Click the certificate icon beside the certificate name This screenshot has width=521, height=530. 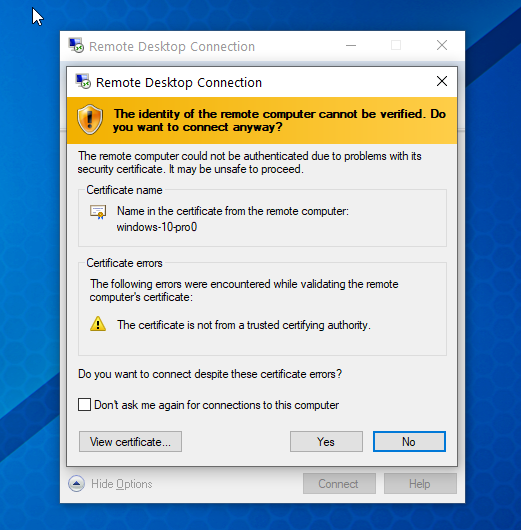(x=98, y=212)
